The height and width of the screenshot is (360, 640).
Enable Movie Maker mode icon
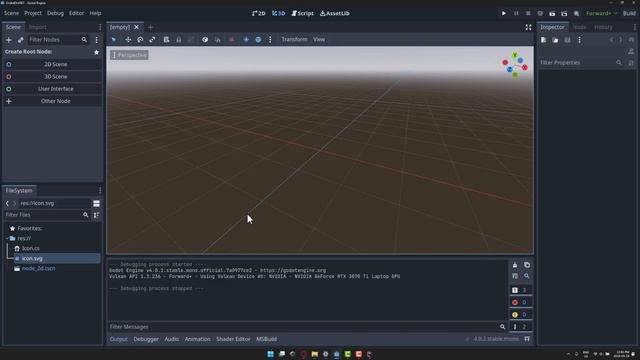point(576,13)
